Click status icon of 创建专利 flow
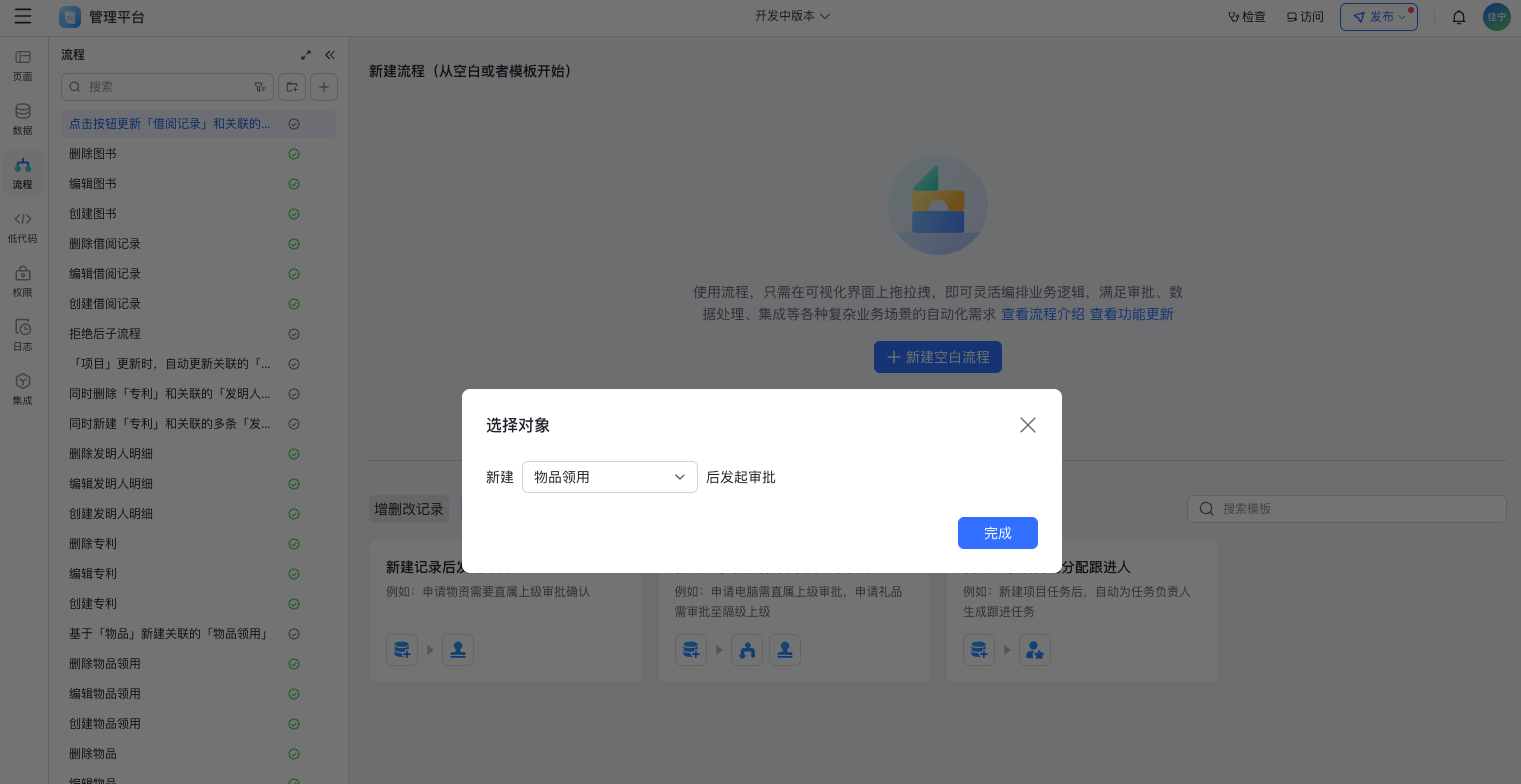This screenshot has height=784, width=1521. tap(294, 604)
